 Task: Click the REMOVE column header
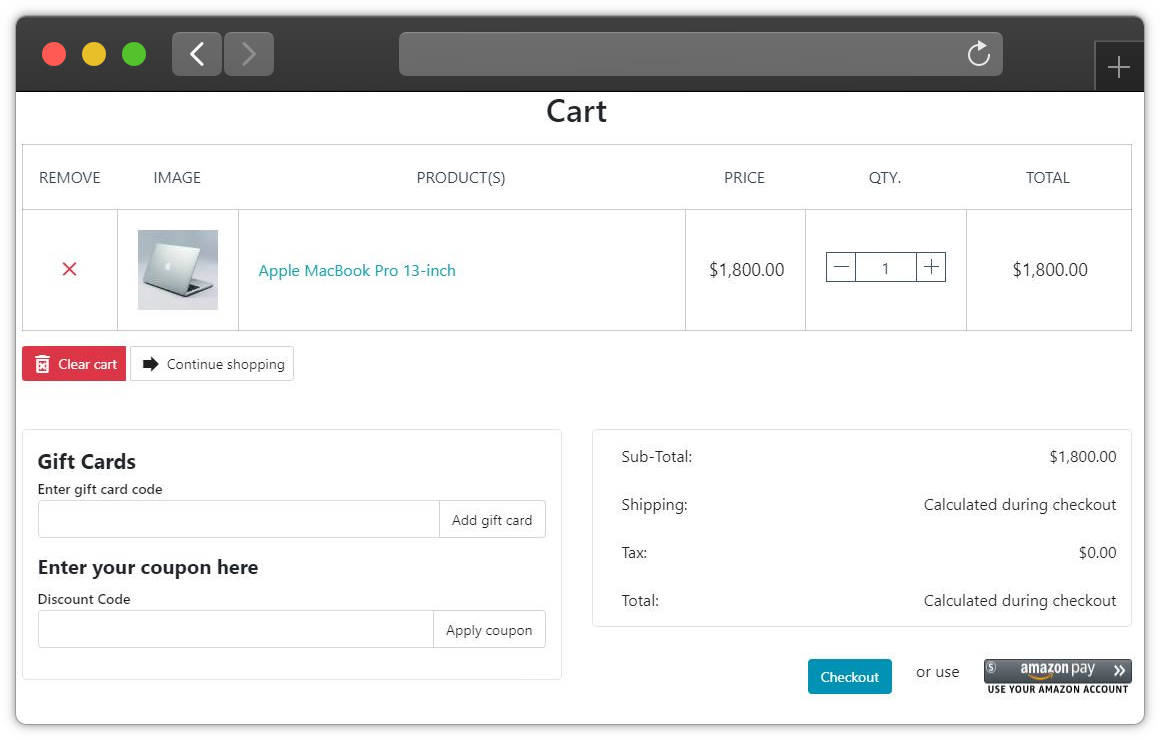pos(70,178)
